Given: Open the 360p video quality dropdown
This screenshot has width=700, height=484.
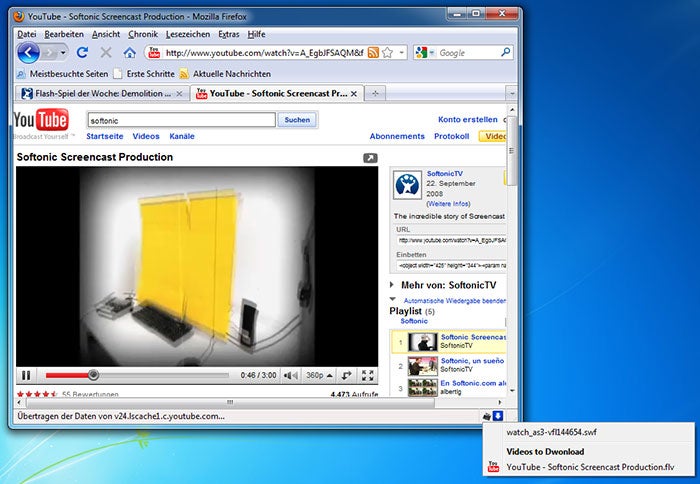Looking at the screenshot, I should [317, 376].
